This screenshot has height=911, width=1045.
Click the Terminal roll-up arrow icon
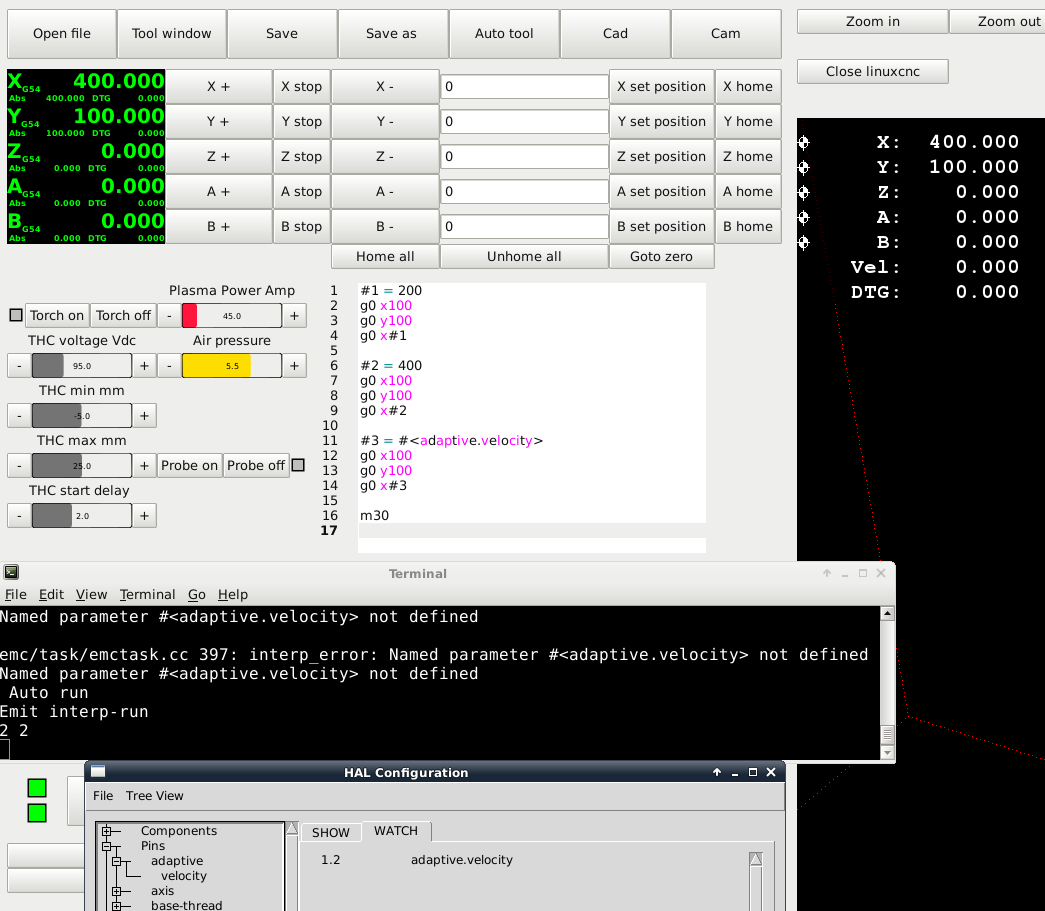coord(827,573)
